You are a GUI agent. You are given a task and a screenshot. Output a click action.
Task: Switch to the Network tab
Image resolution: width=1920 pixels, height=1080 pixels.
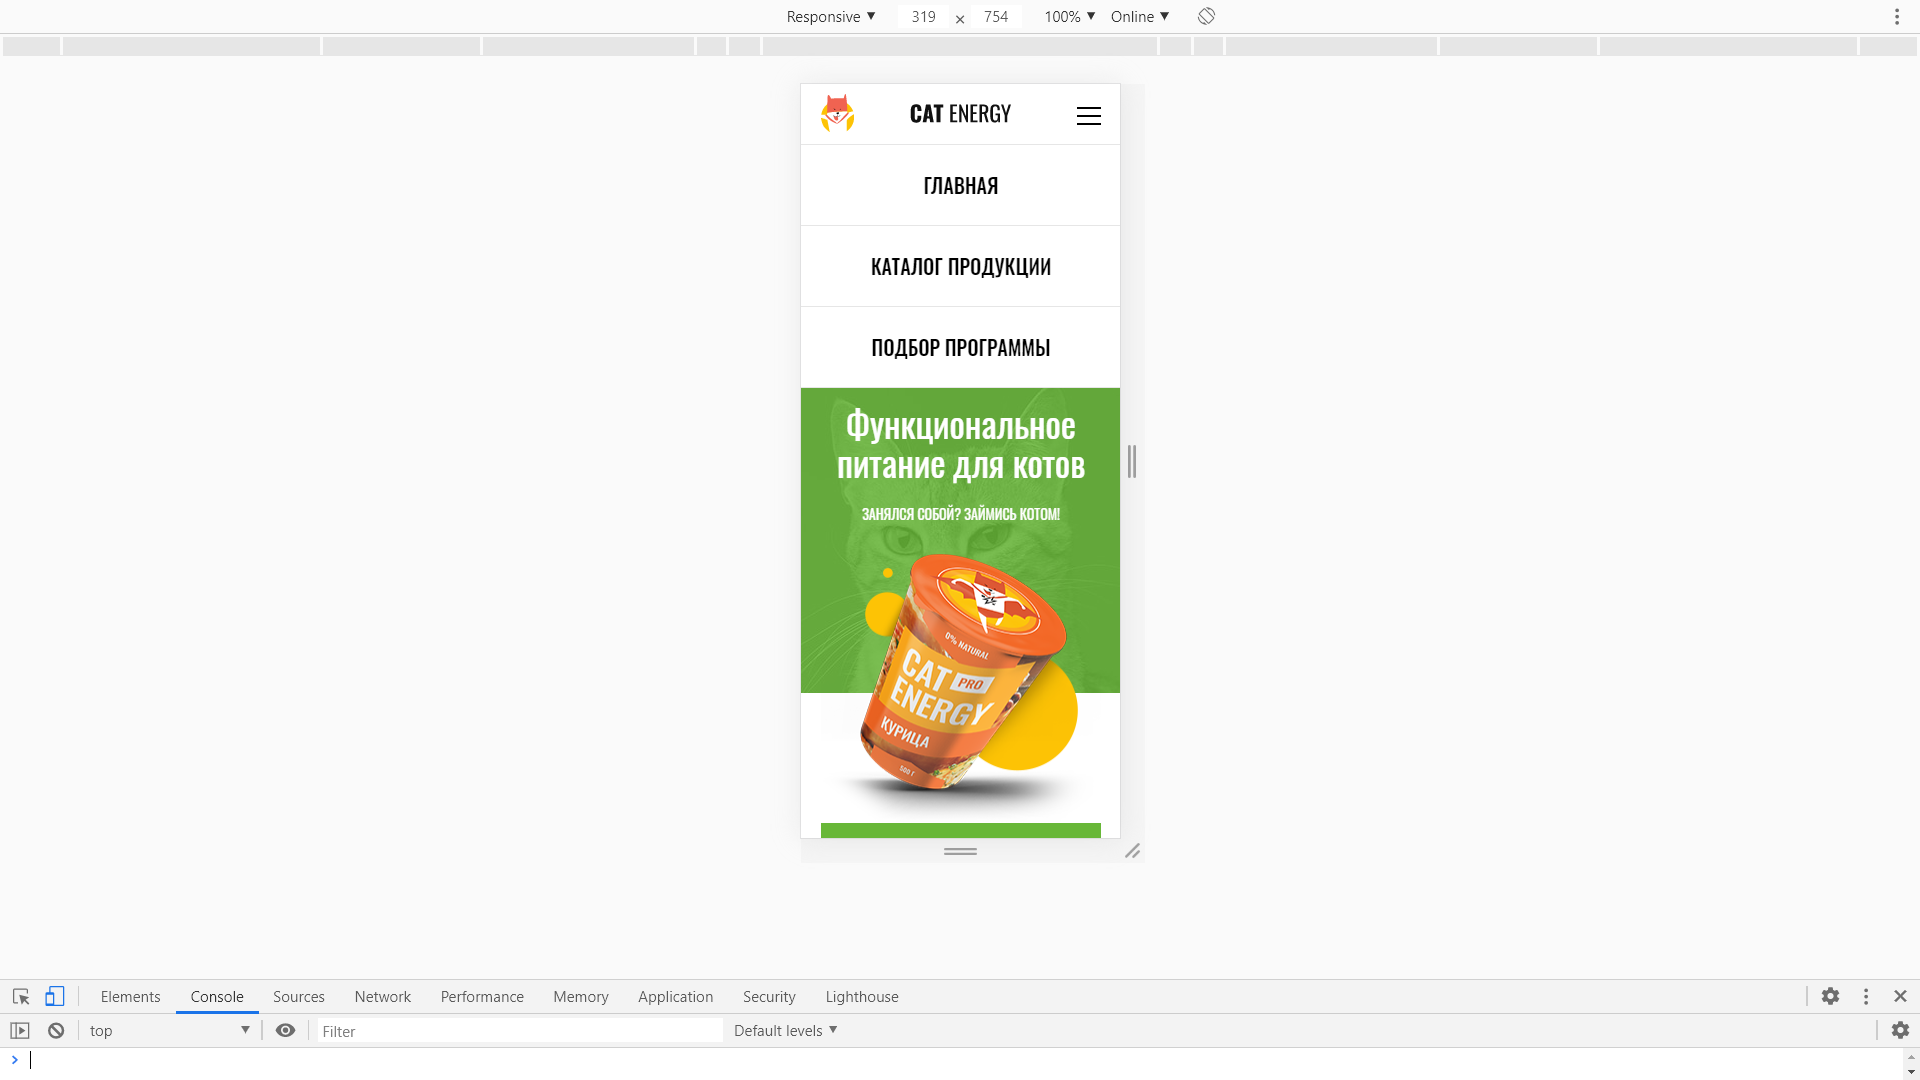pyautogui.click(x=382, y=997)
